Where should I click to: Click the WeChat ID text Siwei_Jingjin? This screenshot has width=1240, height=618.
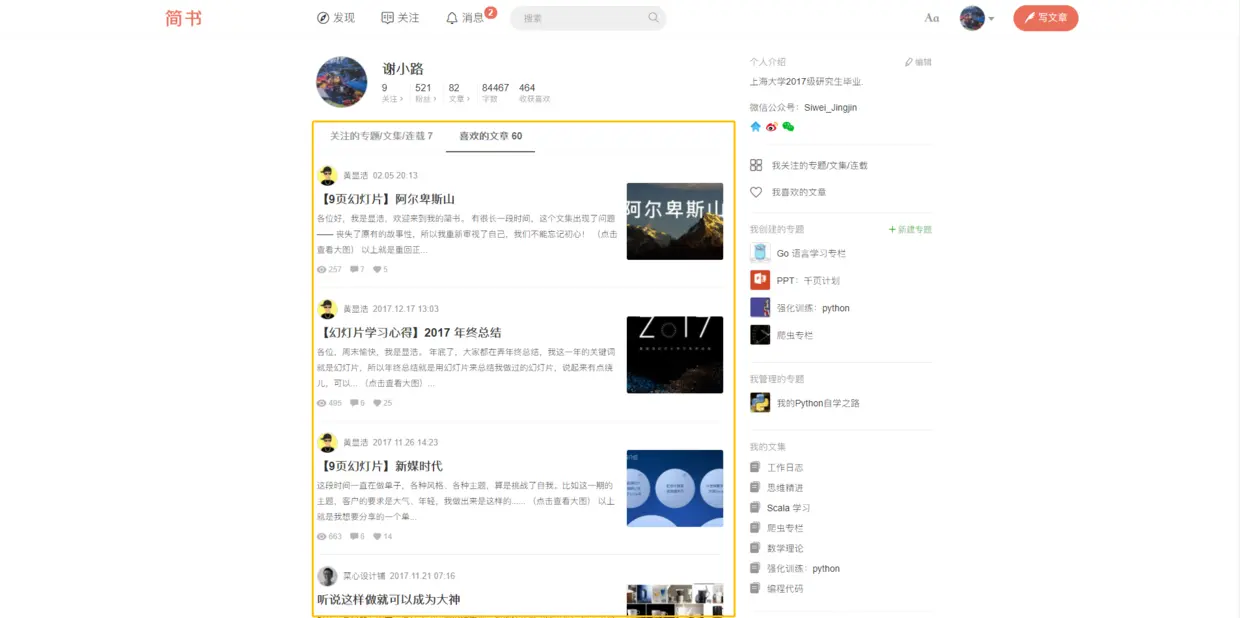click(831, 107)
